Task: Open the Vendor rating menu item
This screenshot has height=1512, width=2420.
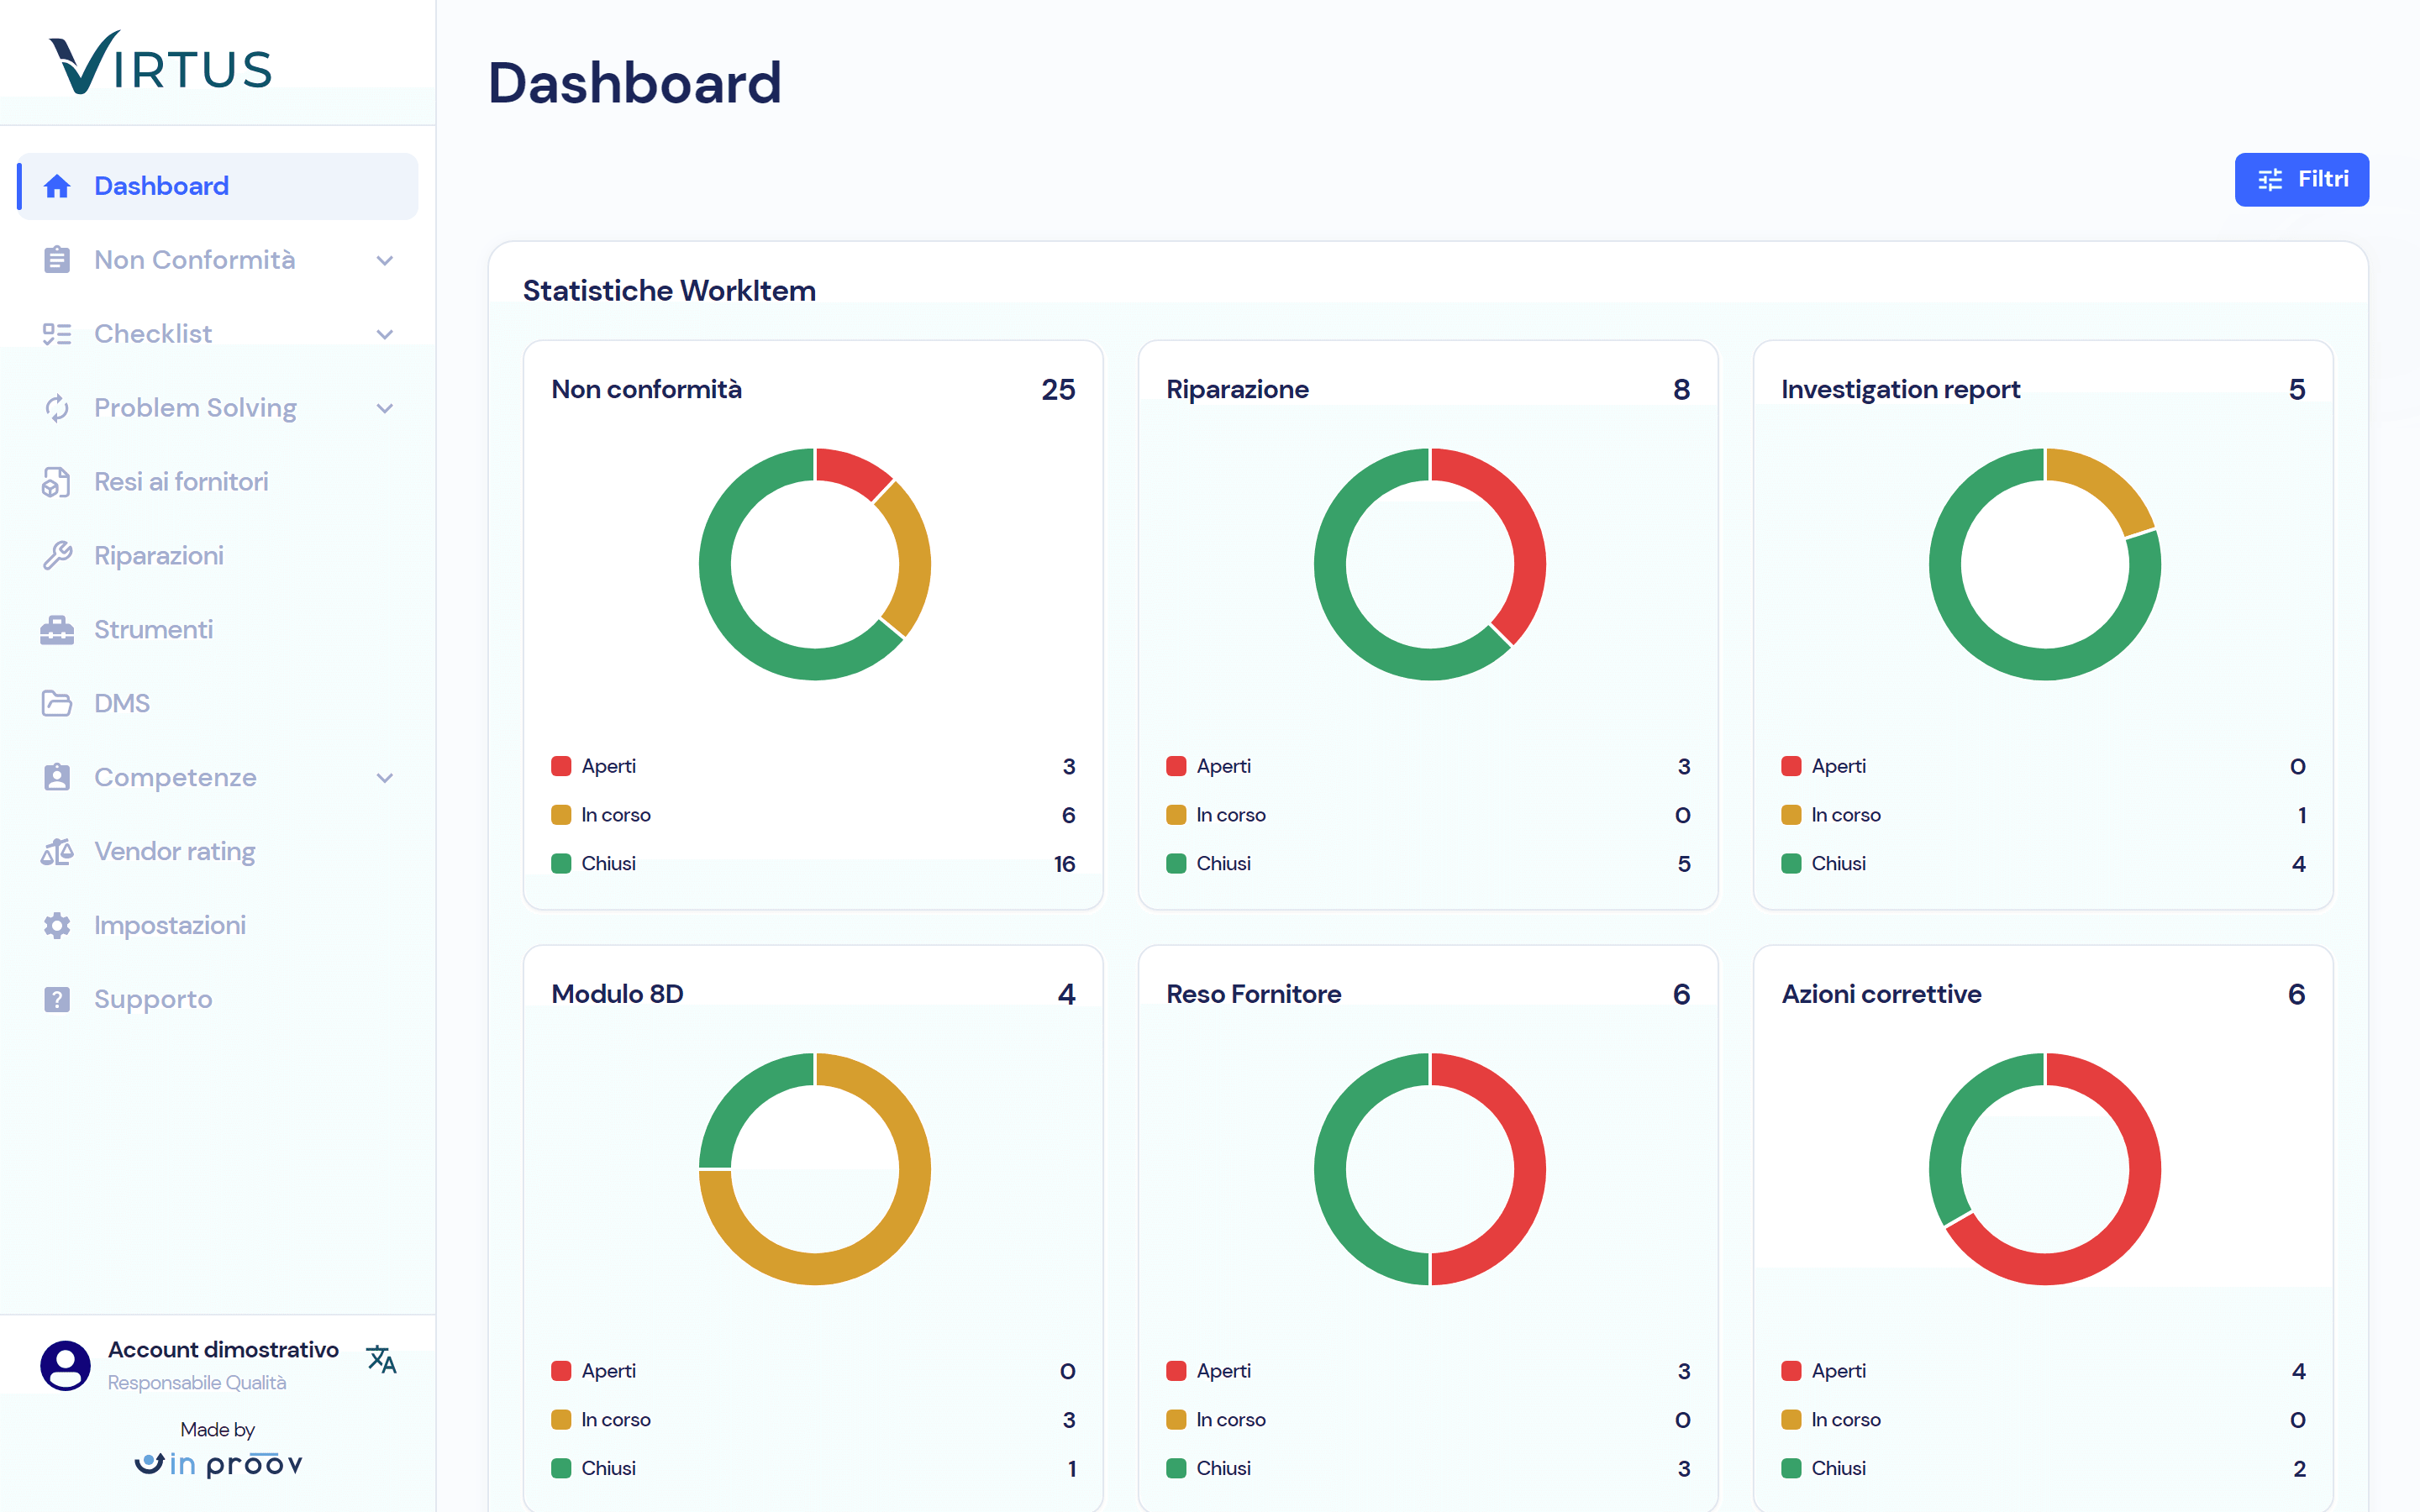Action: pos(218,852)
